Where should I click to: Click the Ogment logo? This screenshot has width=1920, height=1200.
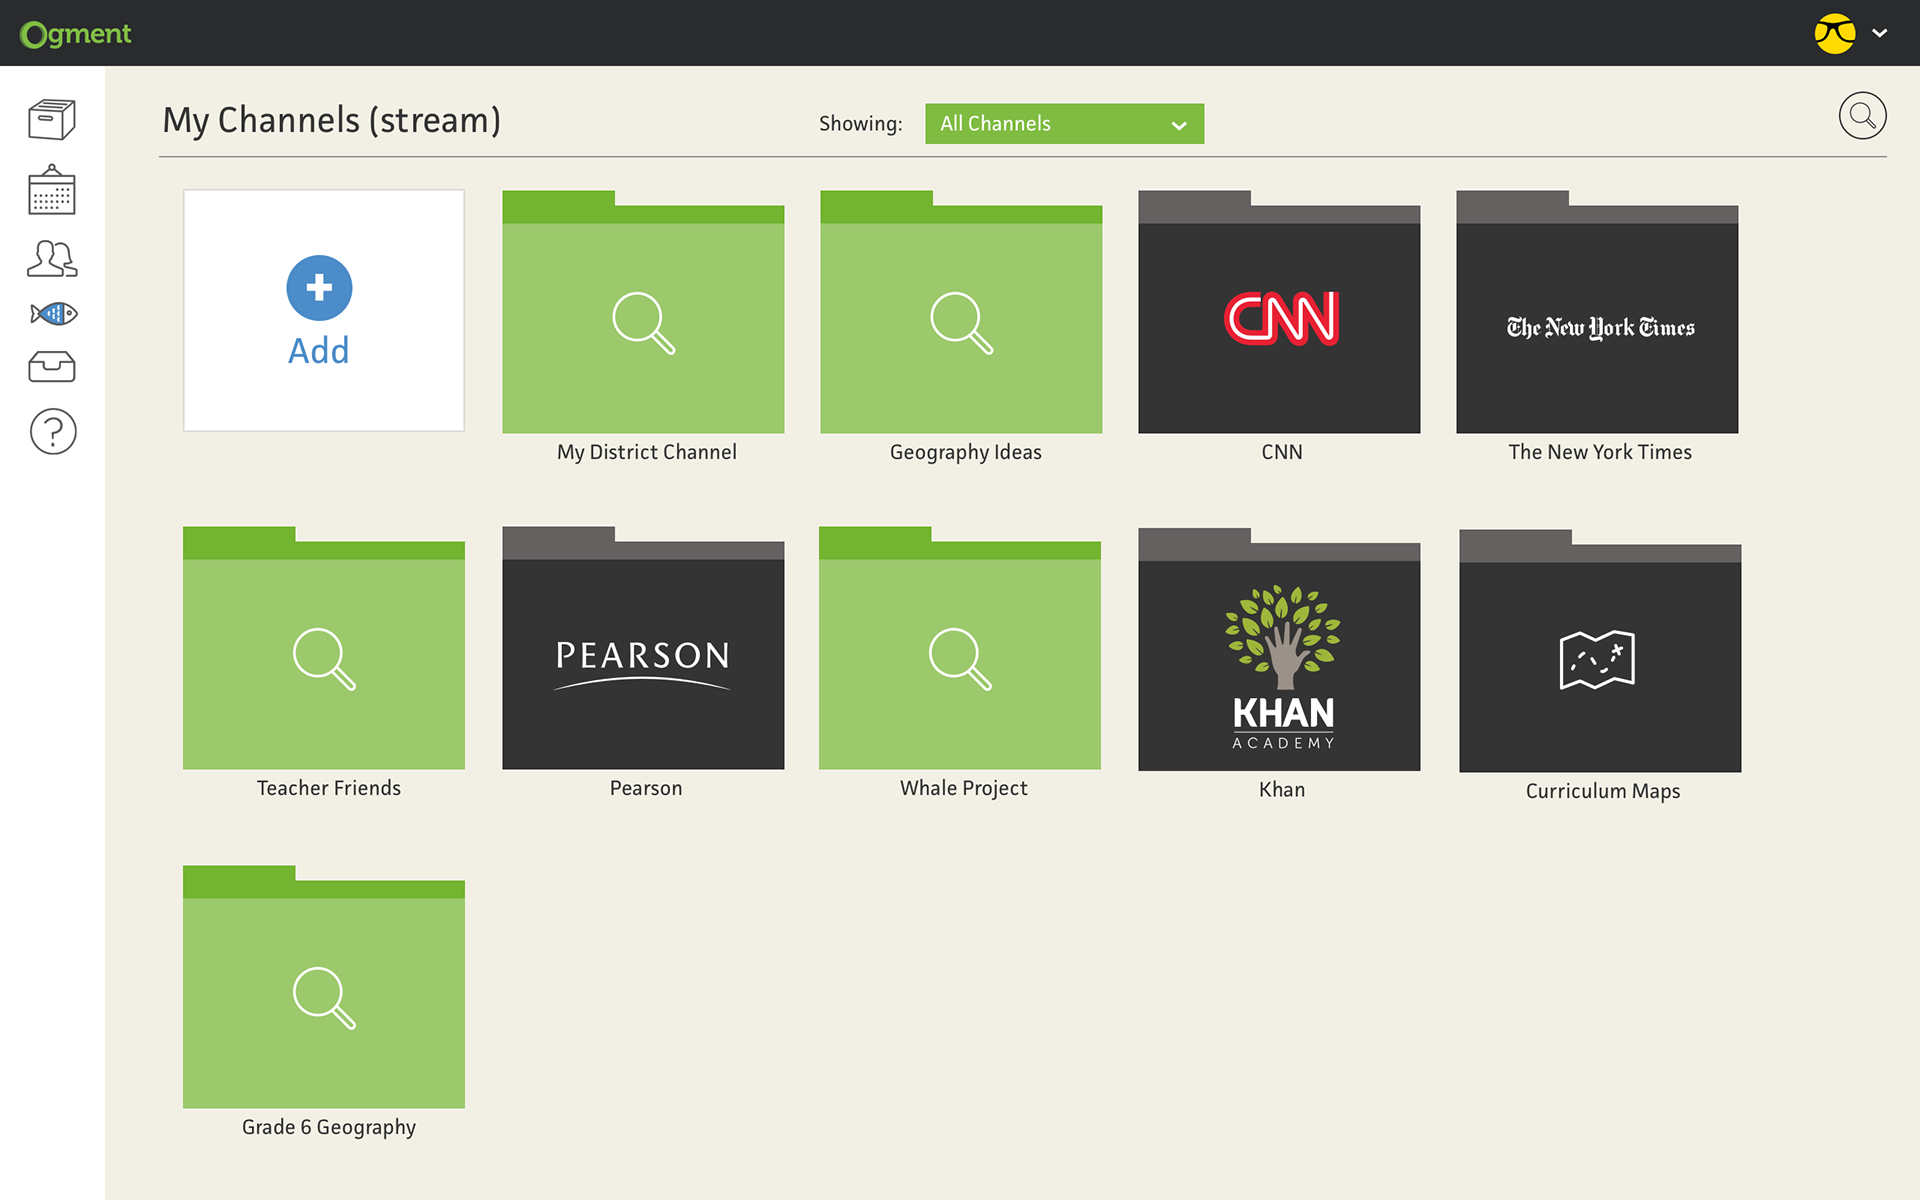[76, 34]
